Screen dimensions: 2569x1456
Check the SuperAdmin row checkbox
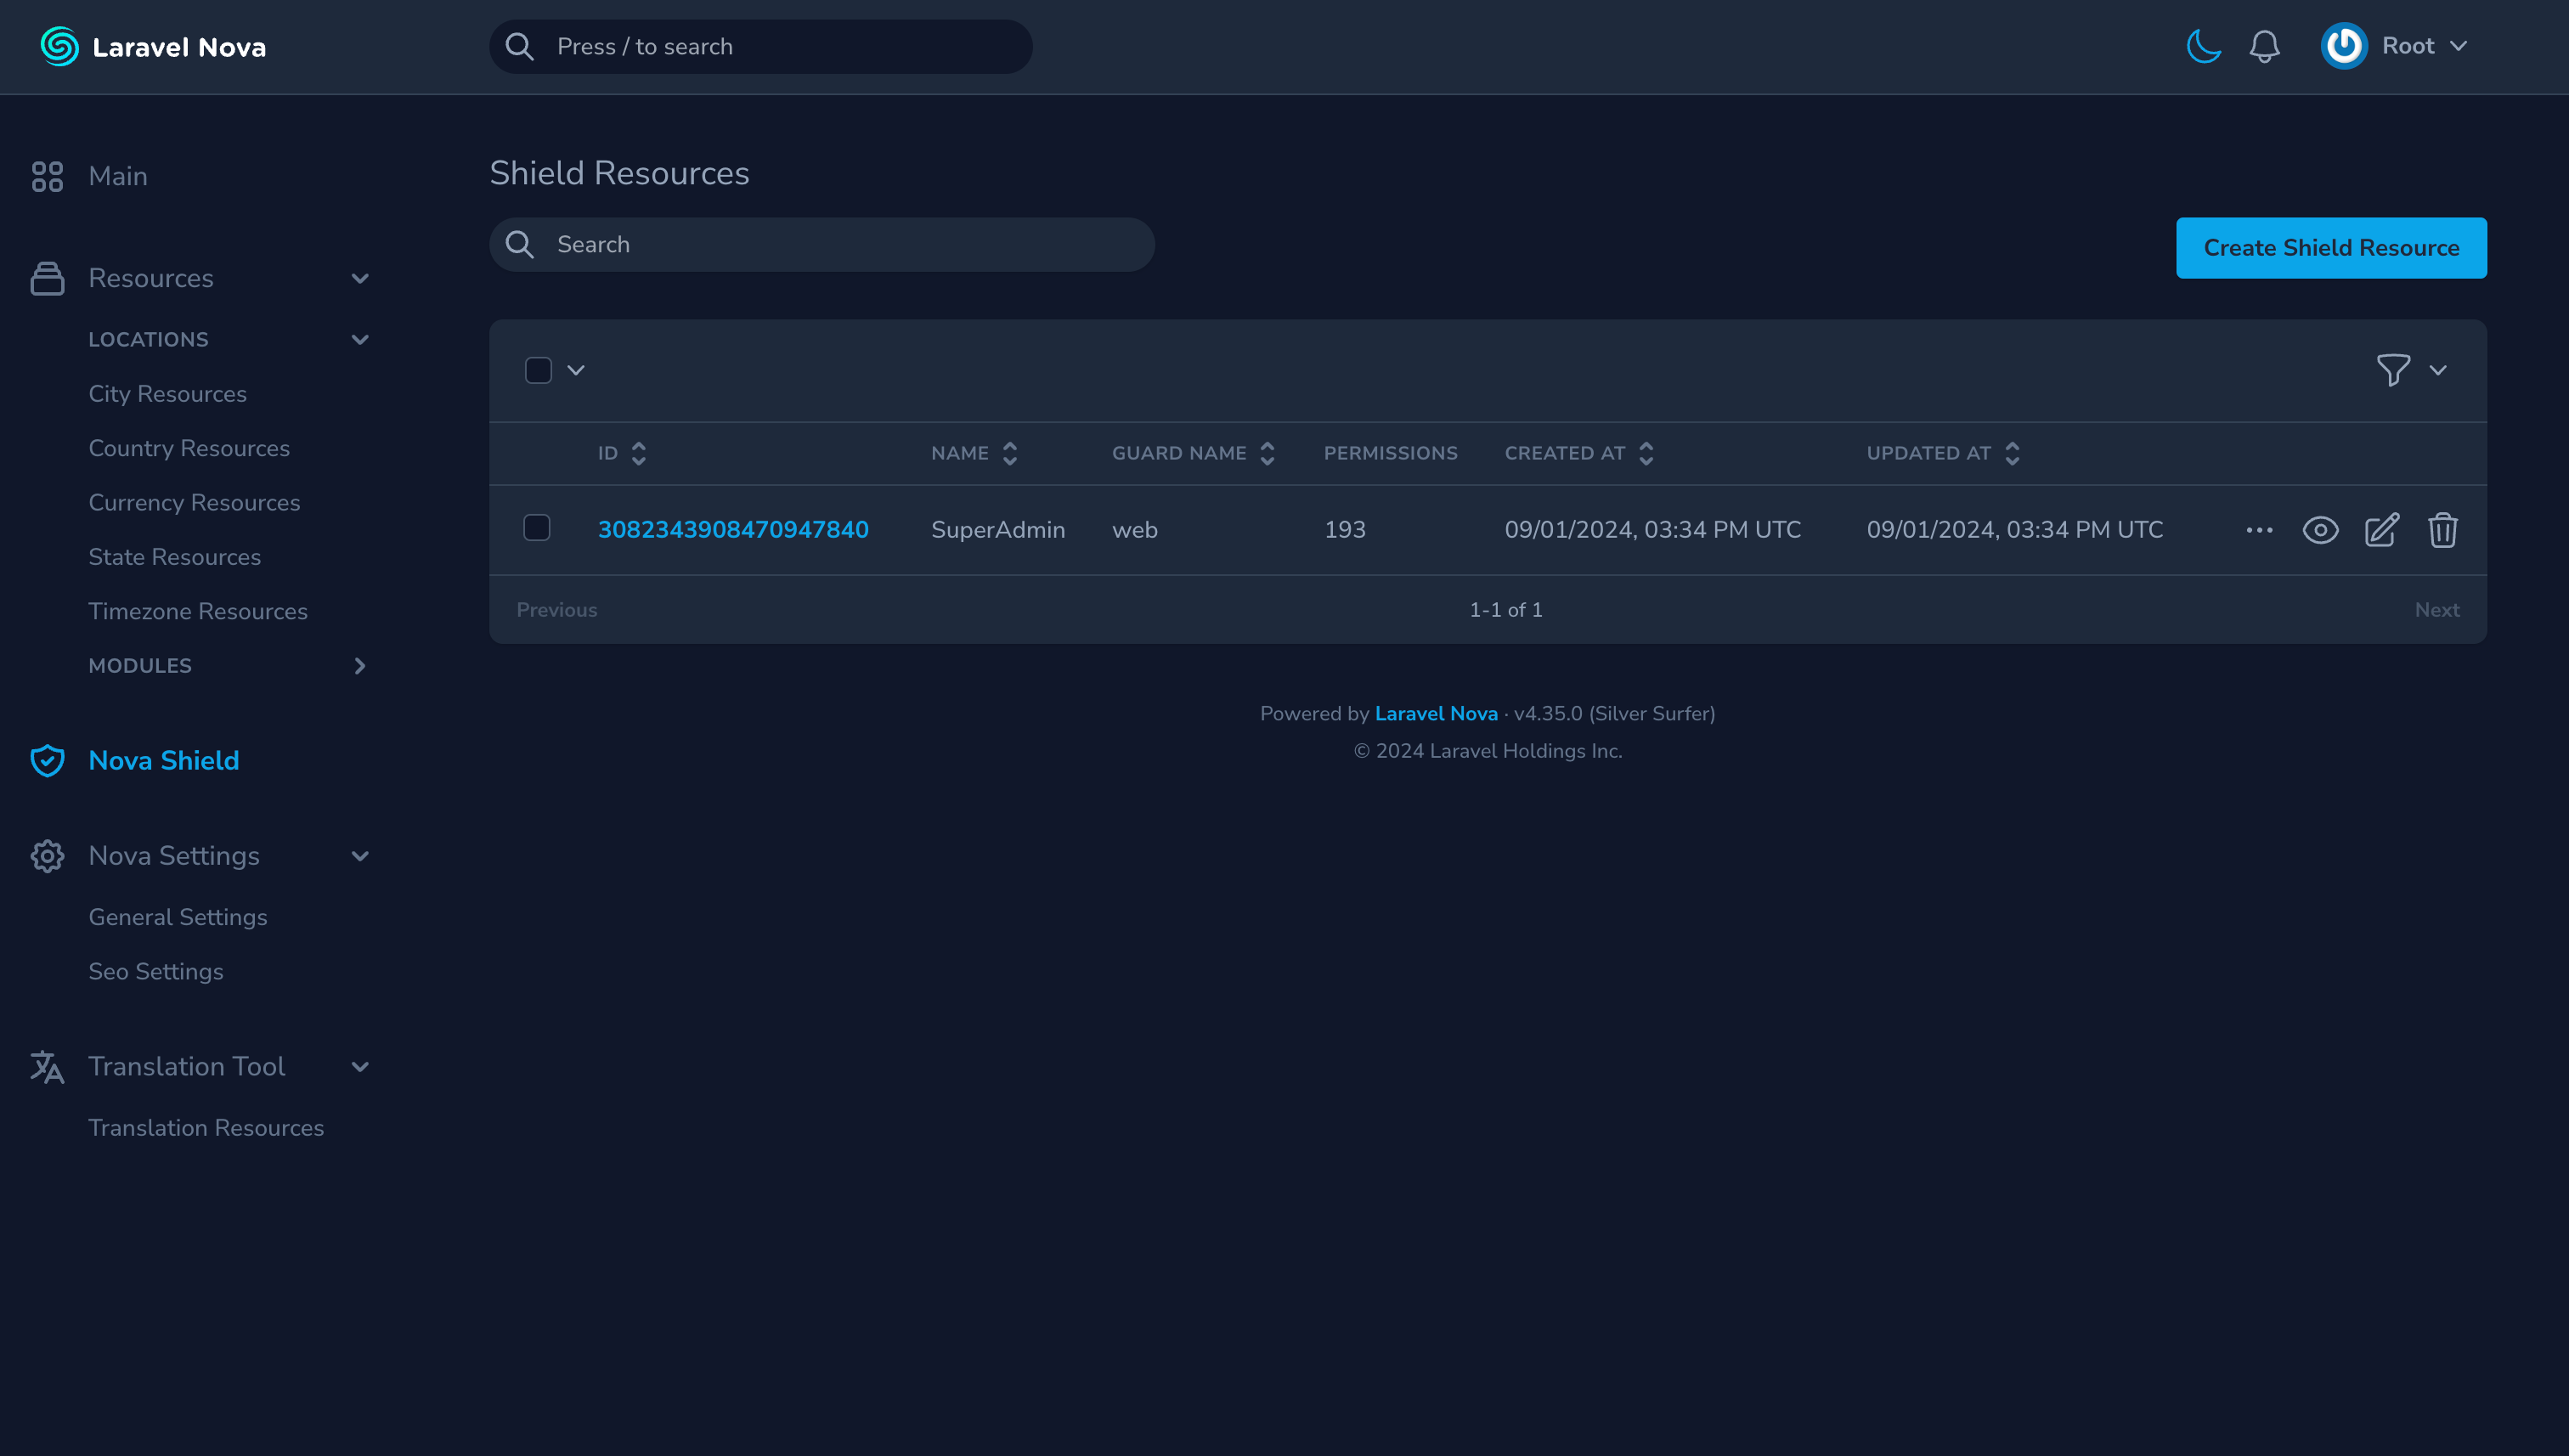[x=537, y=528]
